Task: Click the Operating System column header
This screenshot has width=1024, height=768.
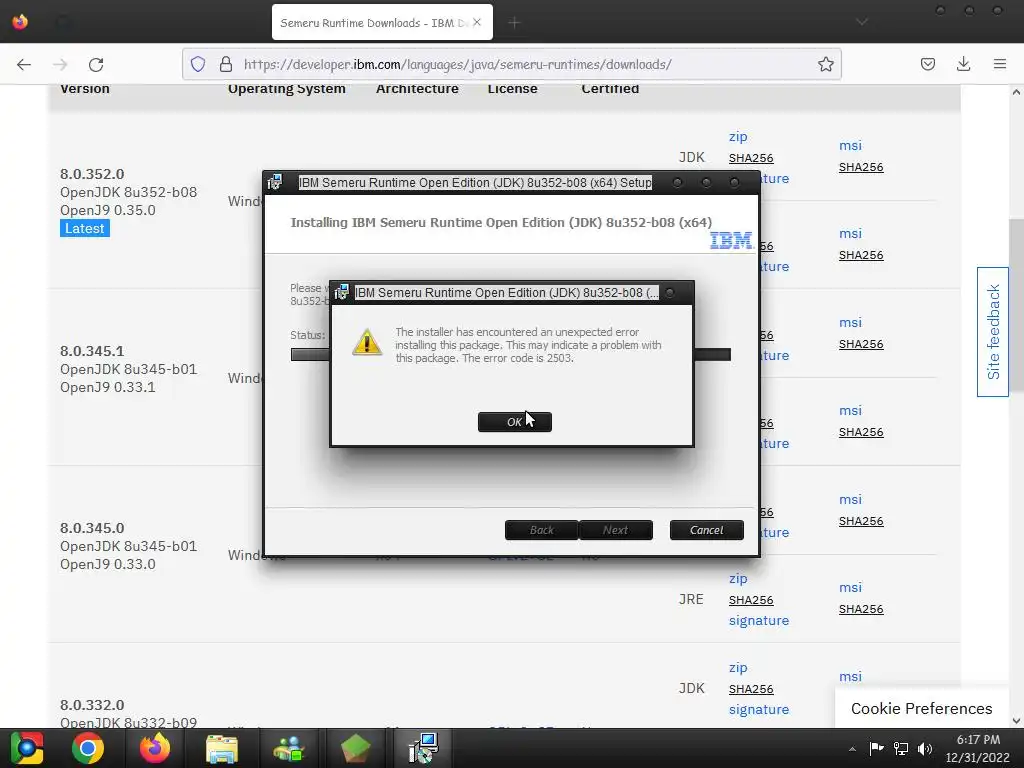Action: (x=287, y=89)
